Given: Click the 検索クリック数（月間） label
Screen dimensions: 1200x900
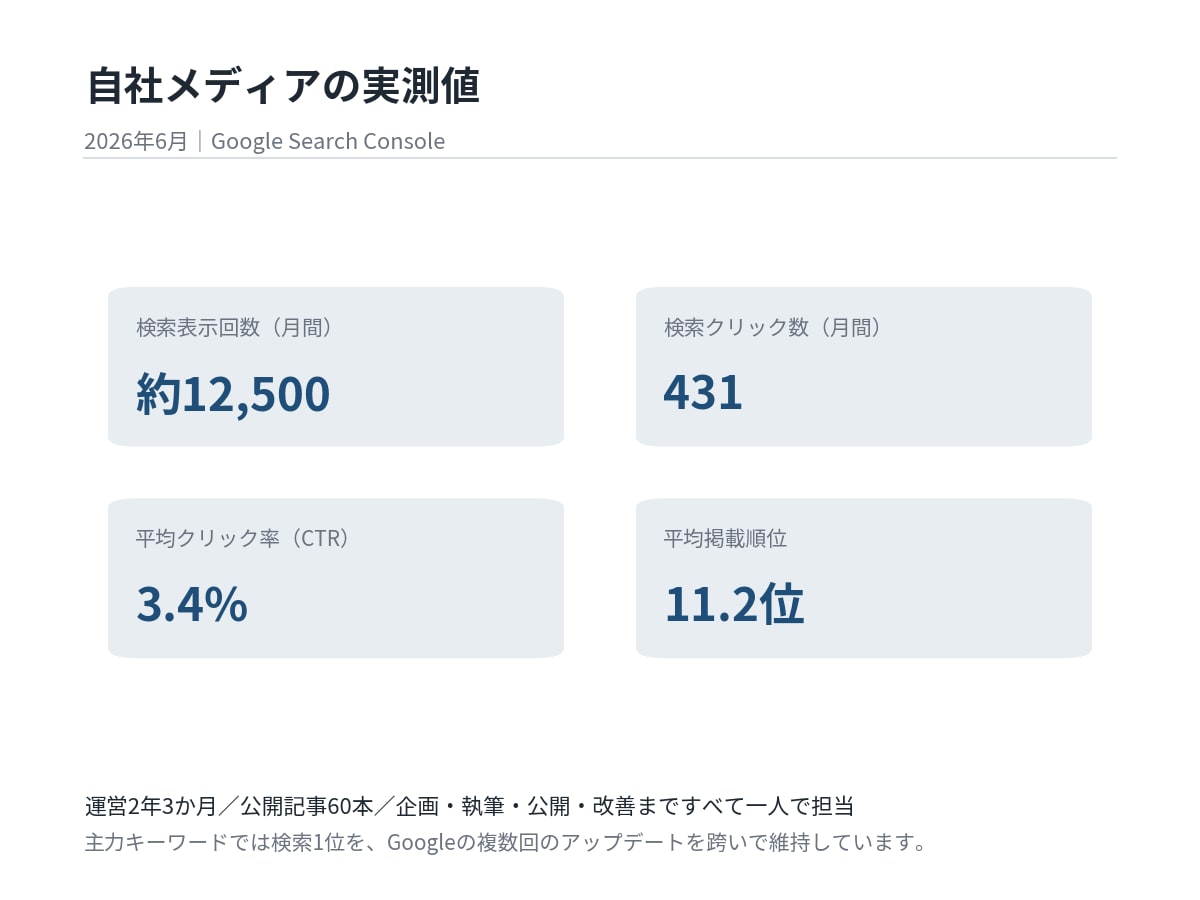Looking at the screenshot, I should pos(773,327).
